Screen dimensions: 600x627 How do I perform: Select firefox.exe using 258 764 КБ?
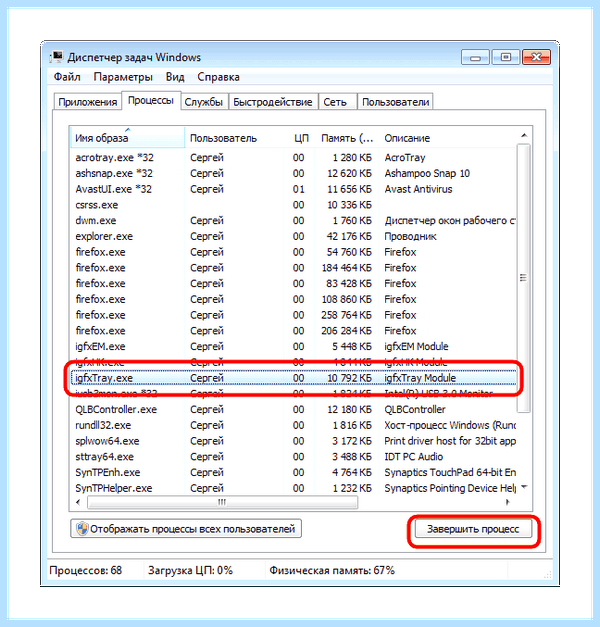pyautogui.click(x=293, y=315)
